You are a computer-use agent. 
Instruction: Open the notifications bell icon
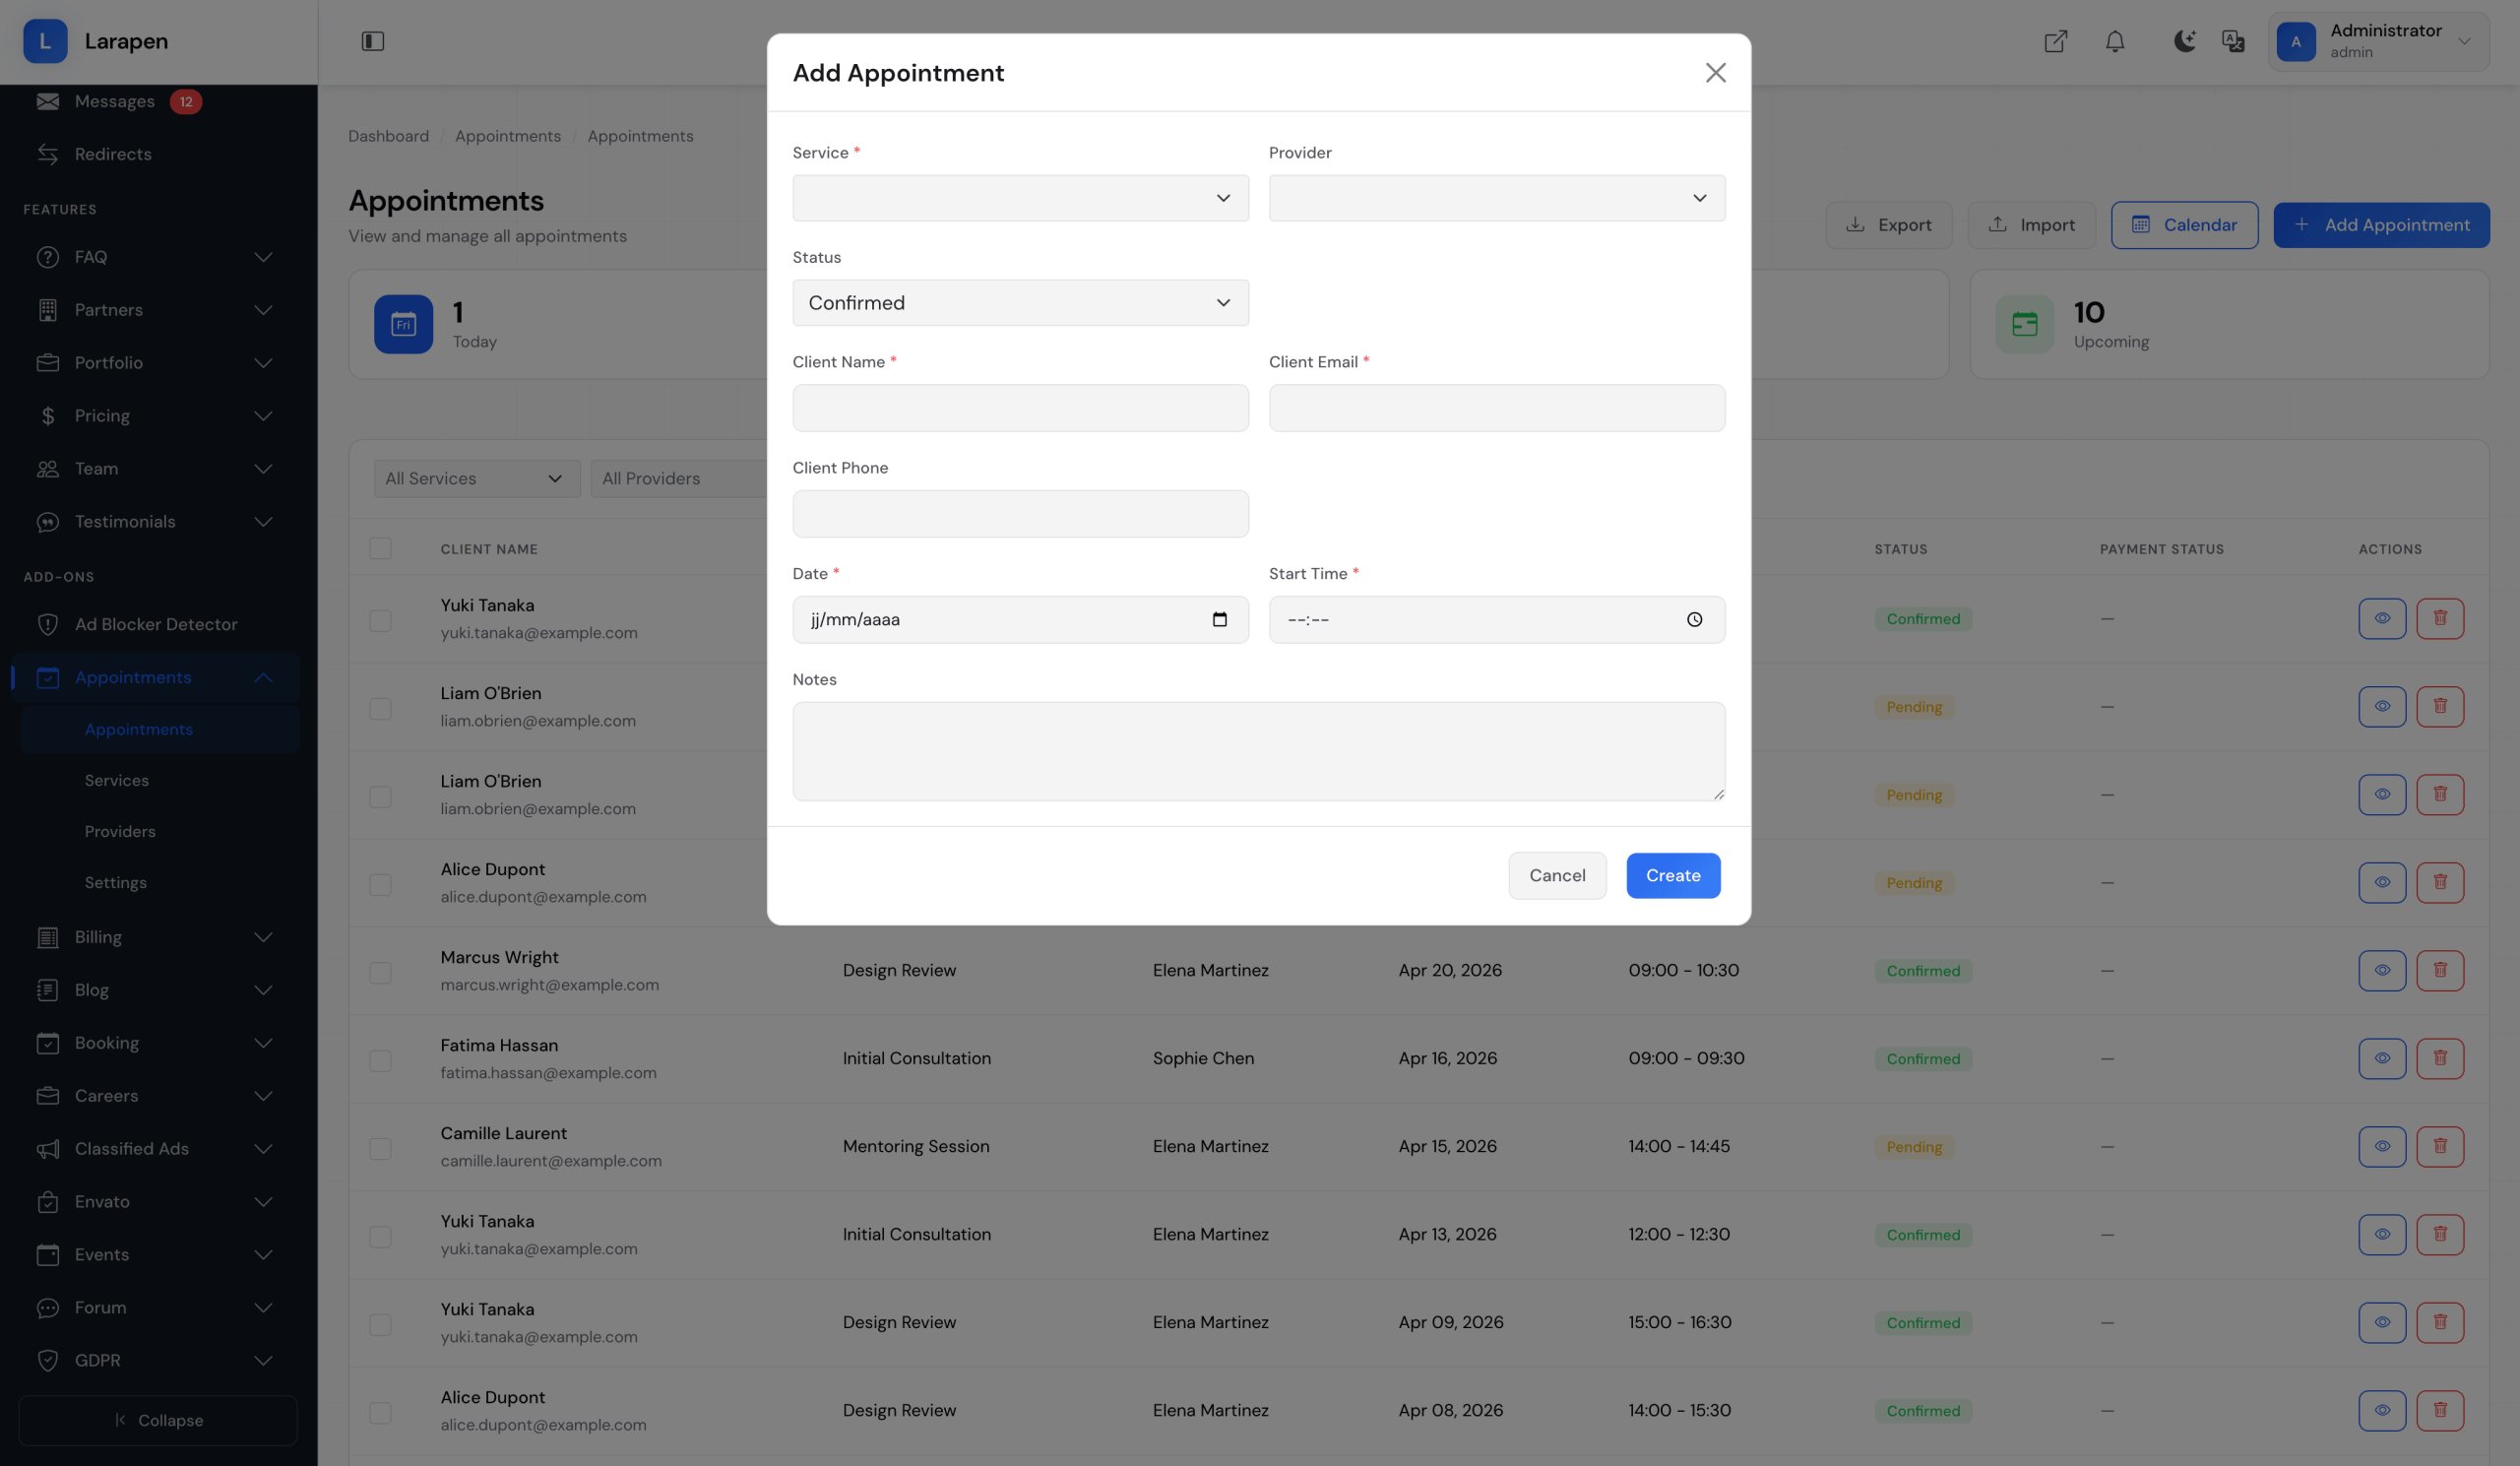2114,41
